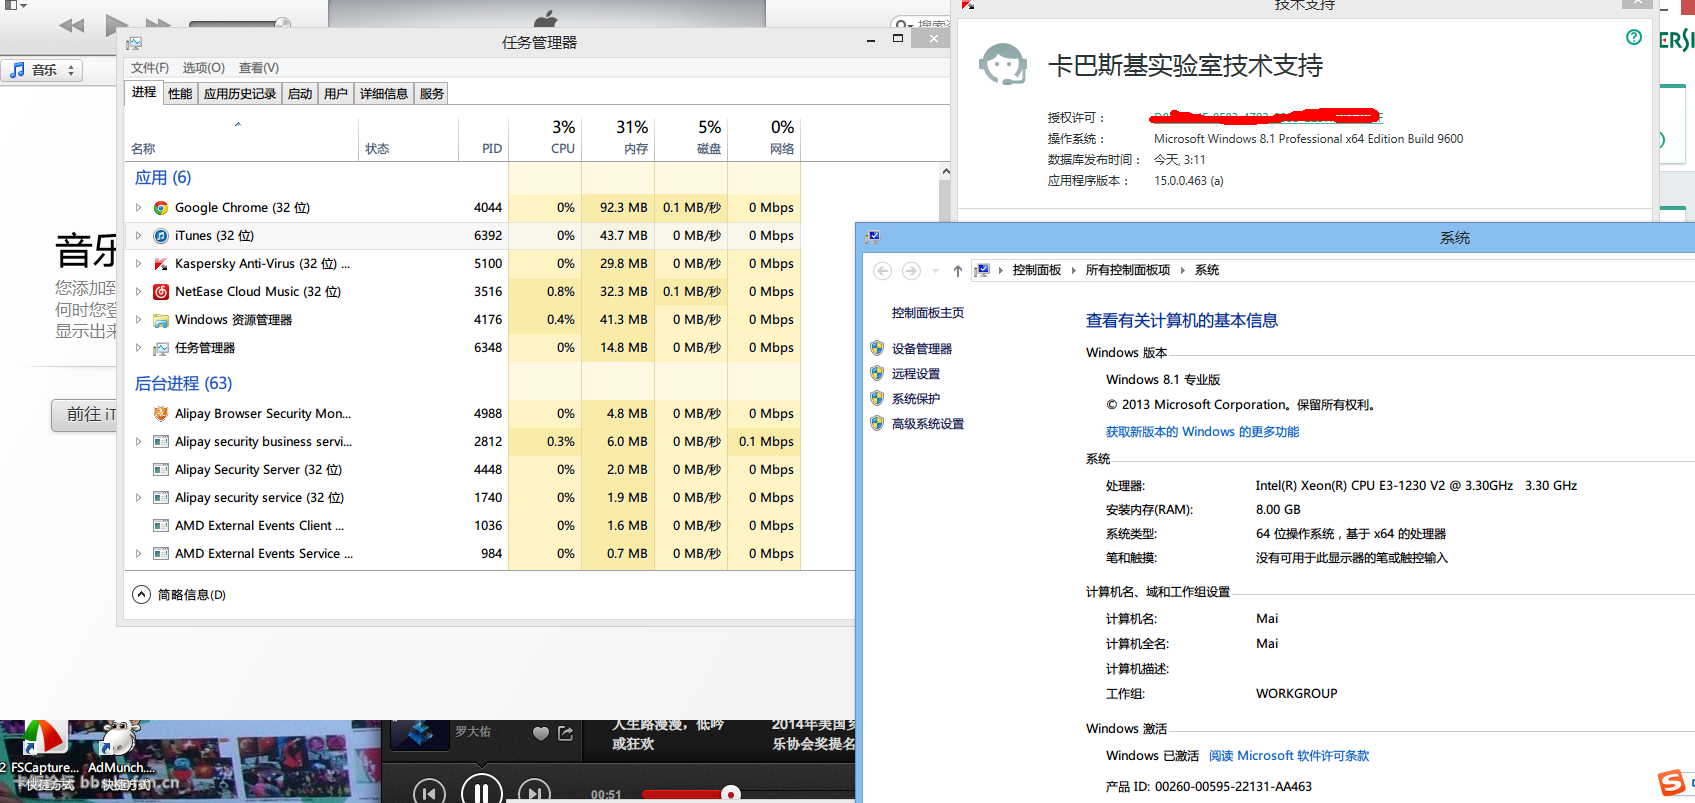1695x803 pixels.
Task: Expand Alipay security service (32 位) row
Action: (x=138, y=498)
